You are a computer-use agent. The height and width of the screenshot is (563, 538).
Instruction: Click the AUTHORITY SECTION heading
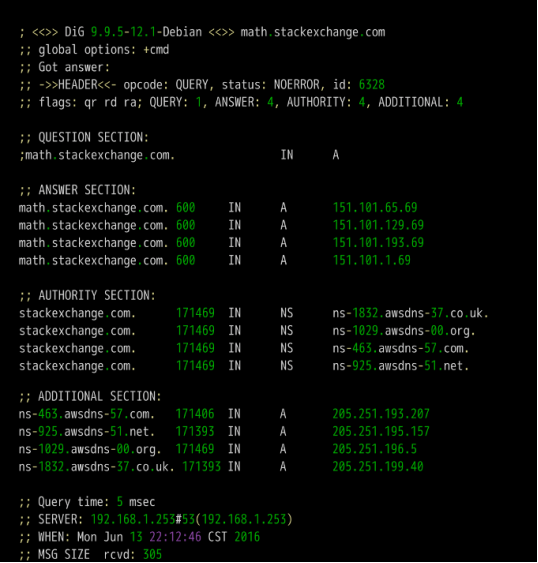tap(97, 296)
